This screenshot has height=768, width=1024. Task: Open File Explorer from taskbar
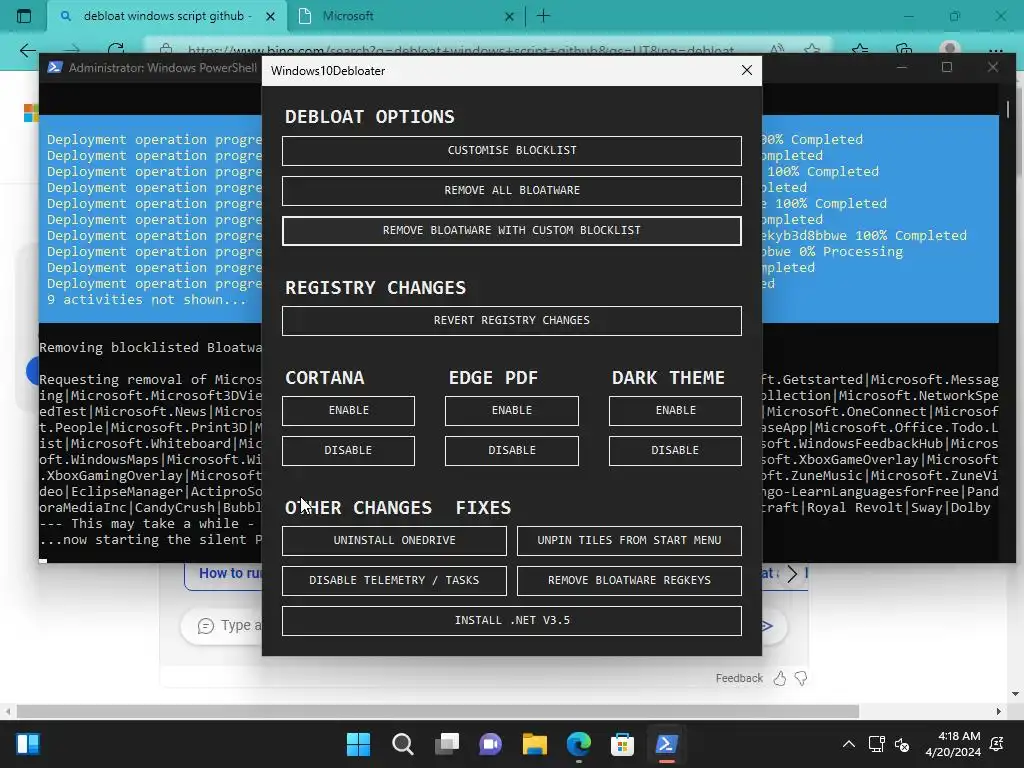click(534, 744)
